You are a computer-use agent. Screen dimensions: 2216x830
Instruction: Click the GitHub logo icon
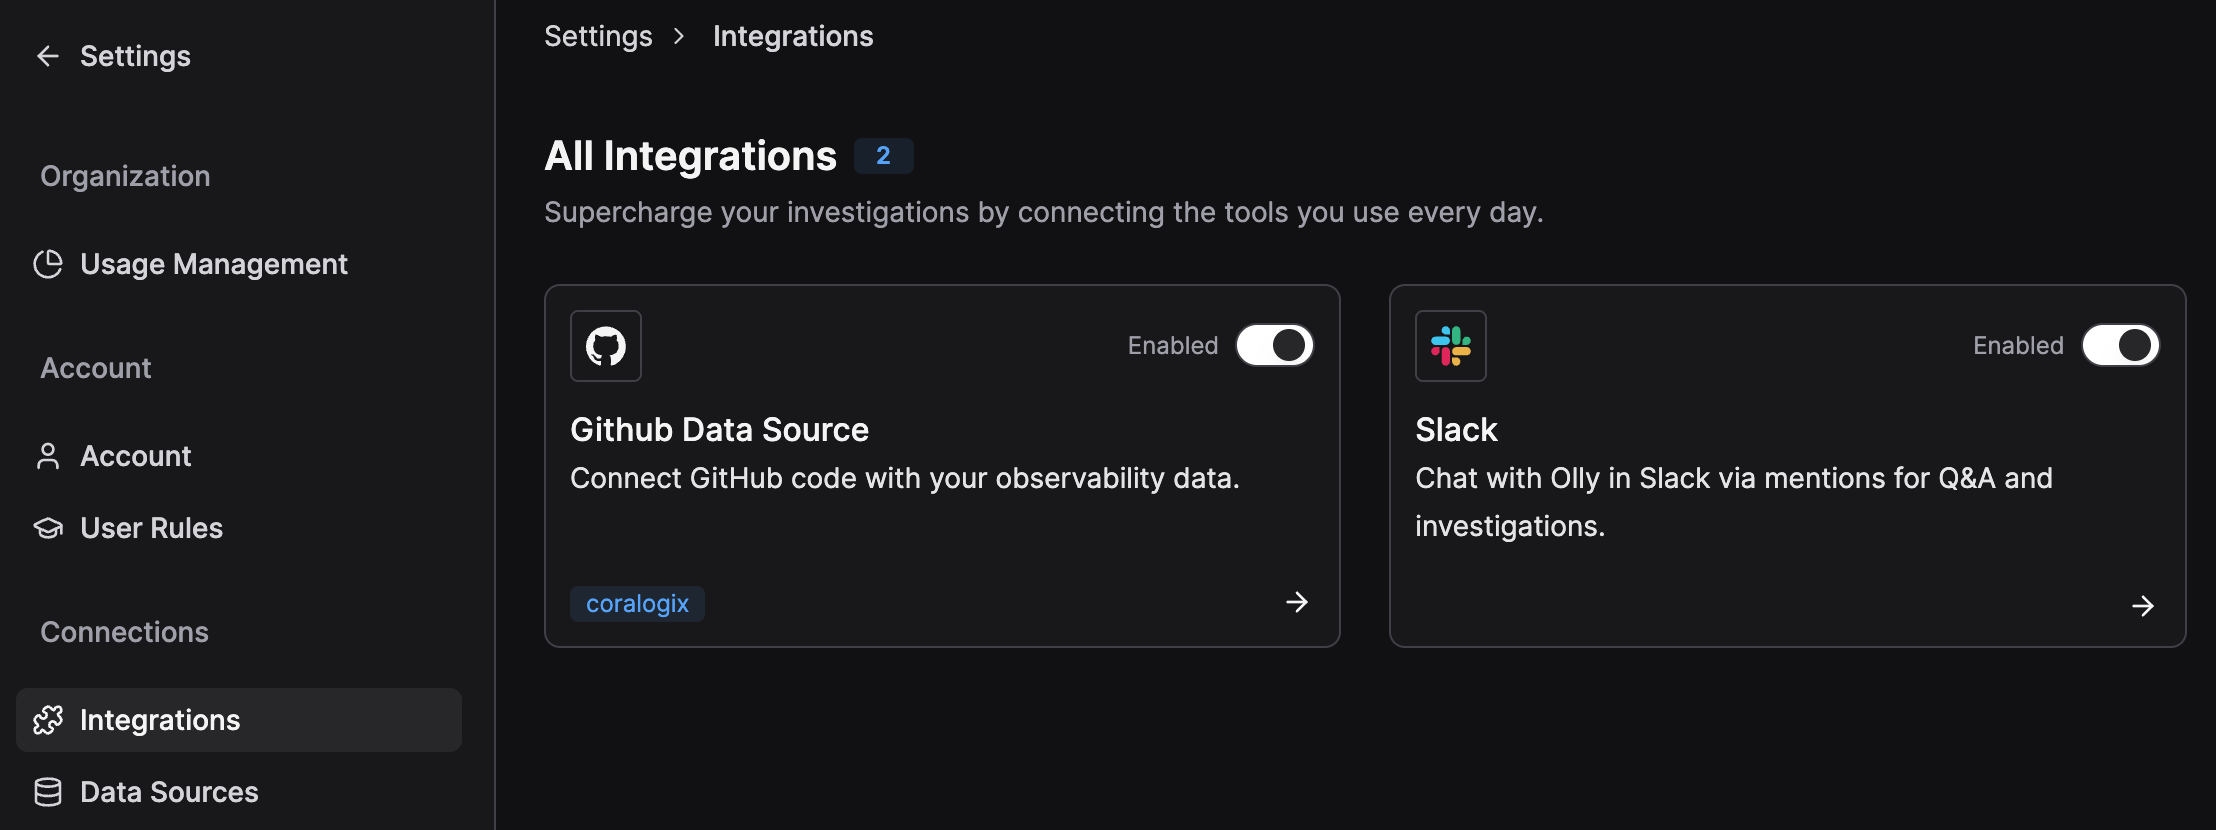[606, 346]
